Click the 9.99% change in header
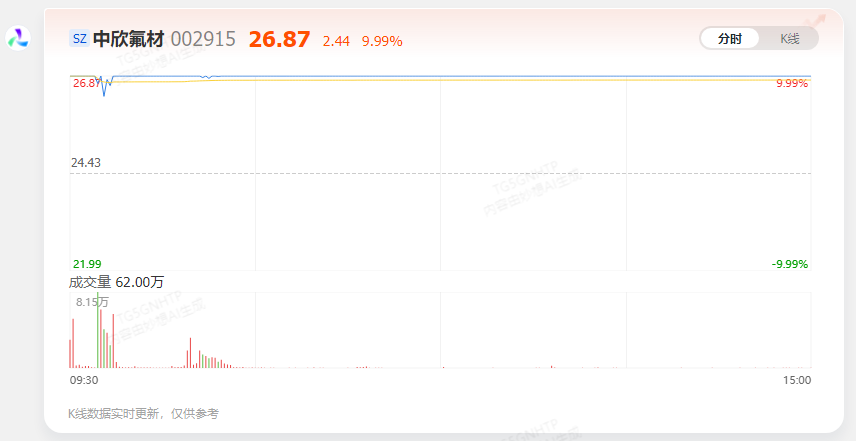The width and height of the screenshot is (856, 441). point(382,41)
